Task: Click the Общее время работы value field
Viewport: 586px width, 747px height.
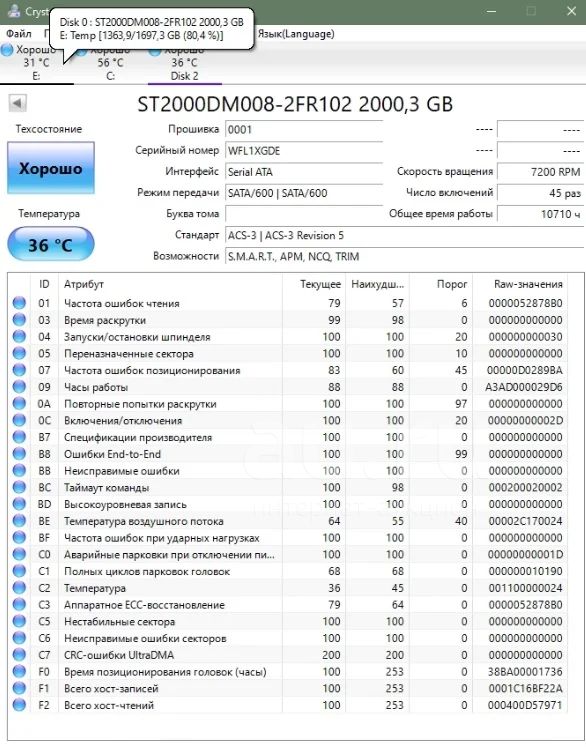Action: pyautogui.click(x=540, y=214)
